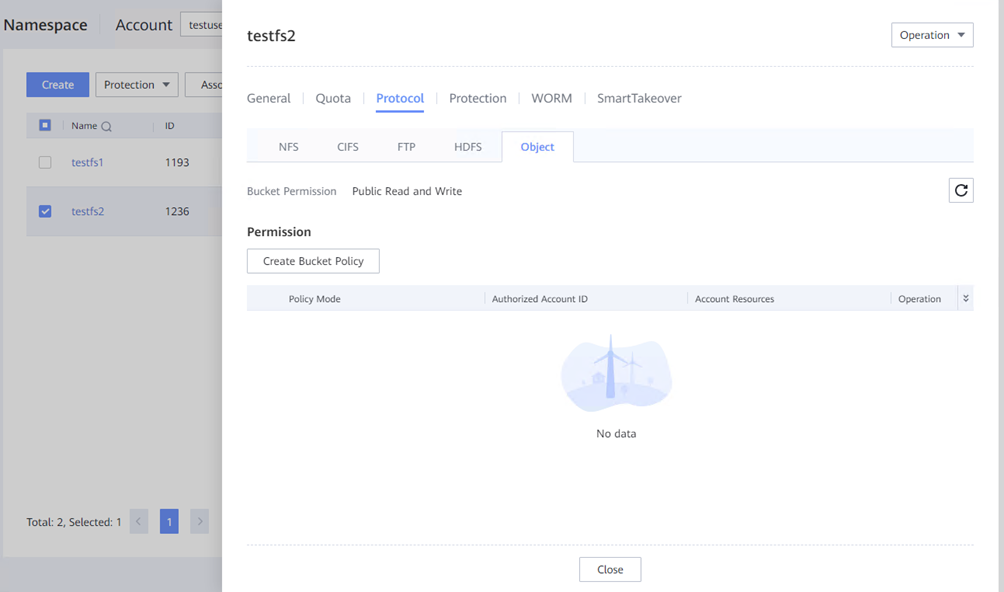Open the Operation dropdown menu
The image size is (1004, 592).
pos(931,35)
